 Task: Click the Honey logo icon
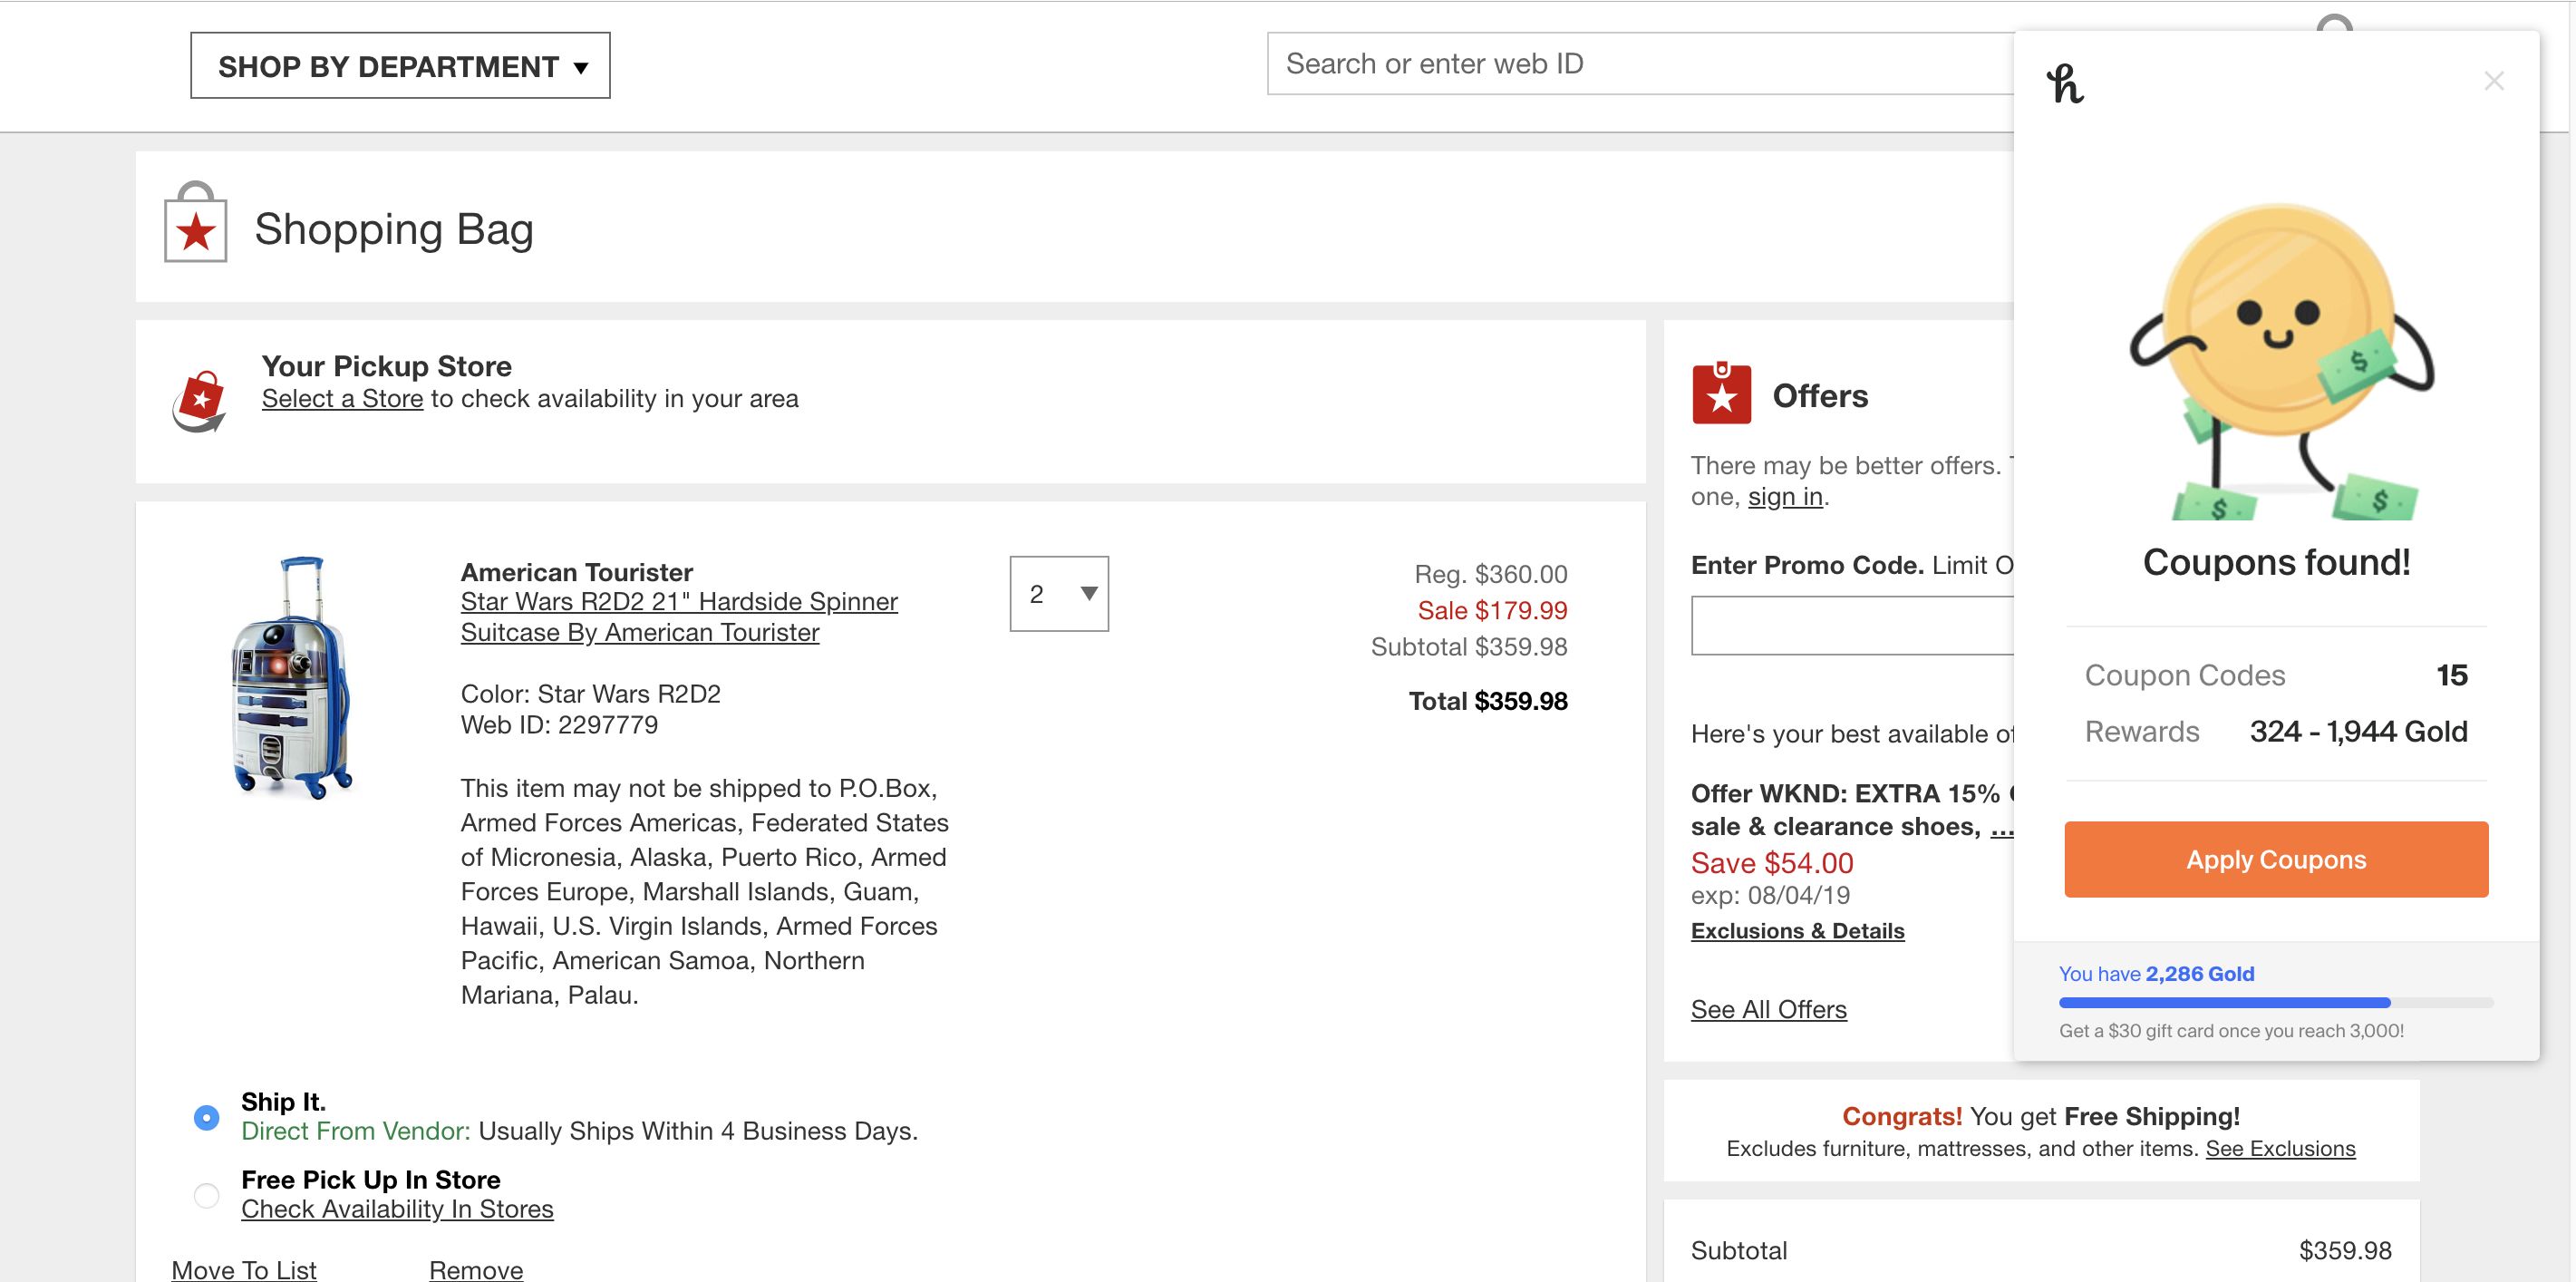pos(2065,84)
